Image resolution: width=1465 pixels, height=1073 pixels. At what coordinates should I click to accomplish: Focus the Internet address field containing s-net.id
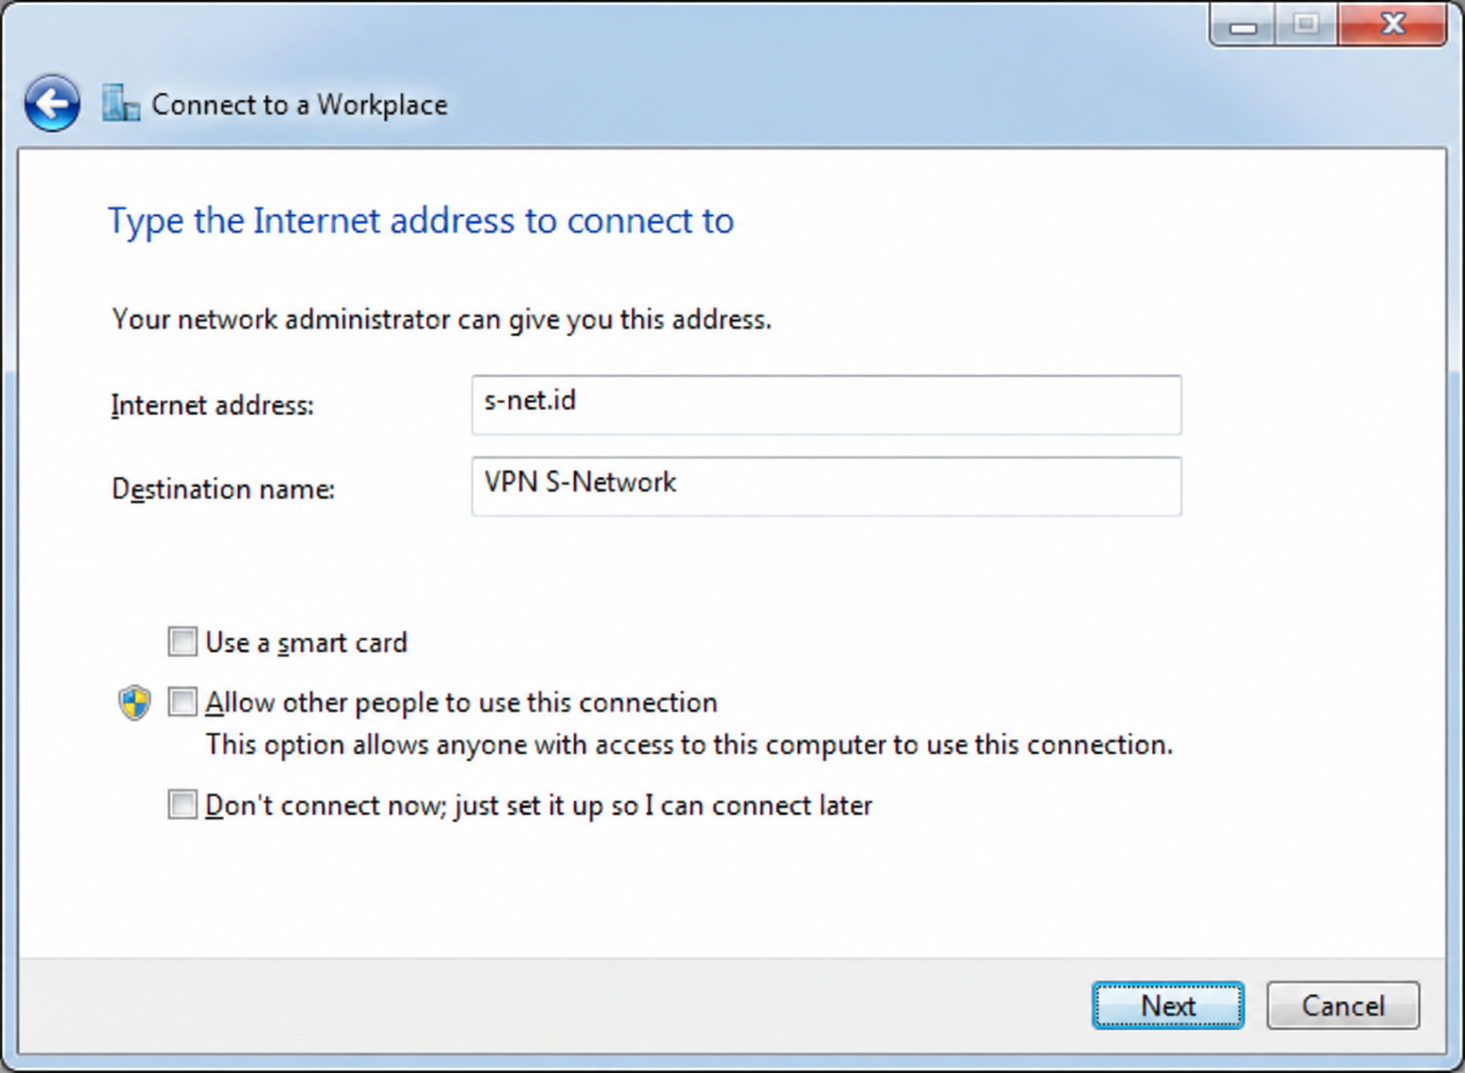tap(826, 405)
